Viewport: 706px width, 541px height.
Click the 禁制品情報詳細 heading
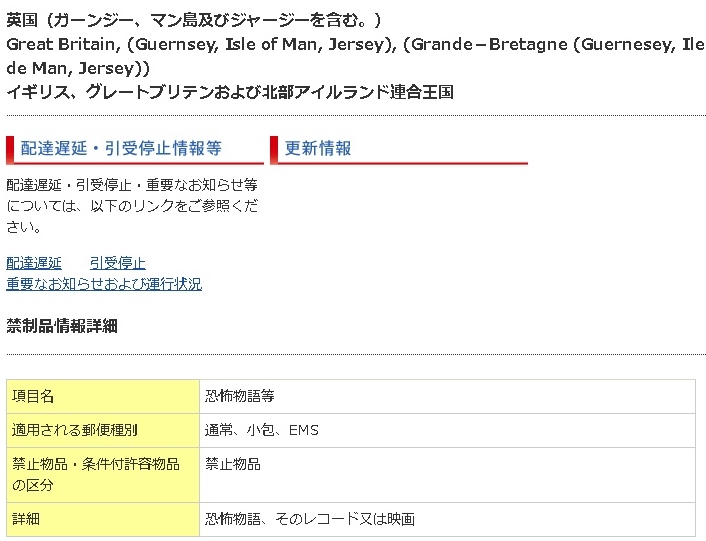click(62, 325)
